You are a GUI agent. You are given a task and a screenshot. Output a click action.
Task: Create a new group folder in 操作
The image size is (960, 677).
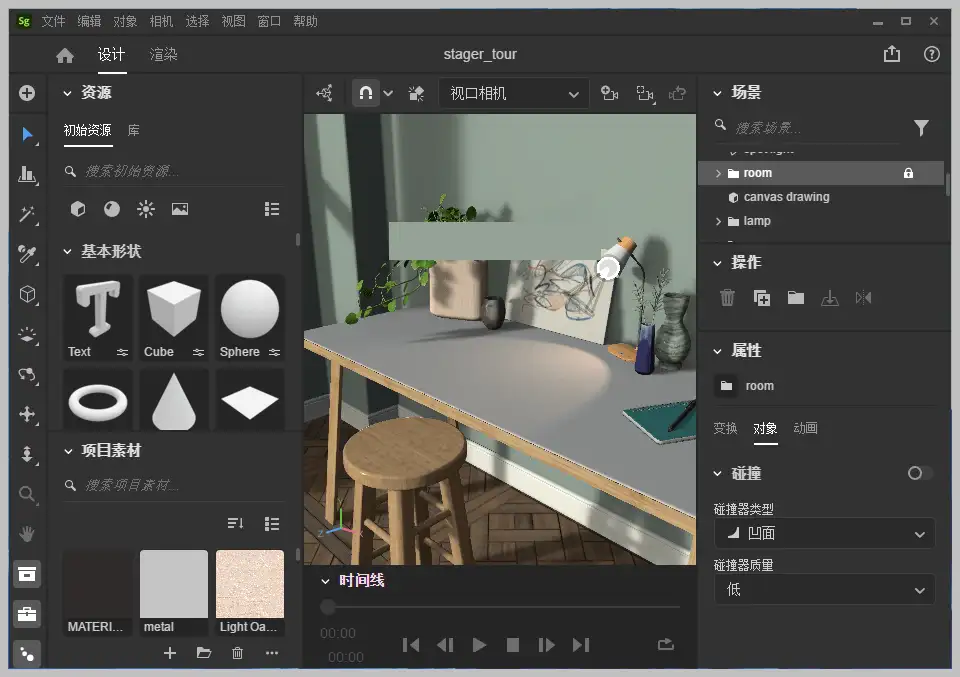797,298
